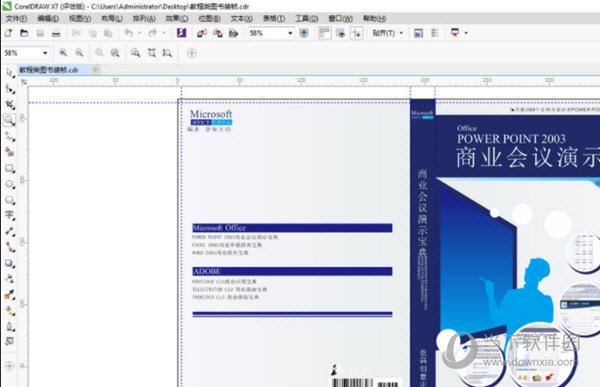Image resolution: width=600 pixels, height=387 pixels.
Task: Open the 视图(V) menu
Action: point(80,18)
